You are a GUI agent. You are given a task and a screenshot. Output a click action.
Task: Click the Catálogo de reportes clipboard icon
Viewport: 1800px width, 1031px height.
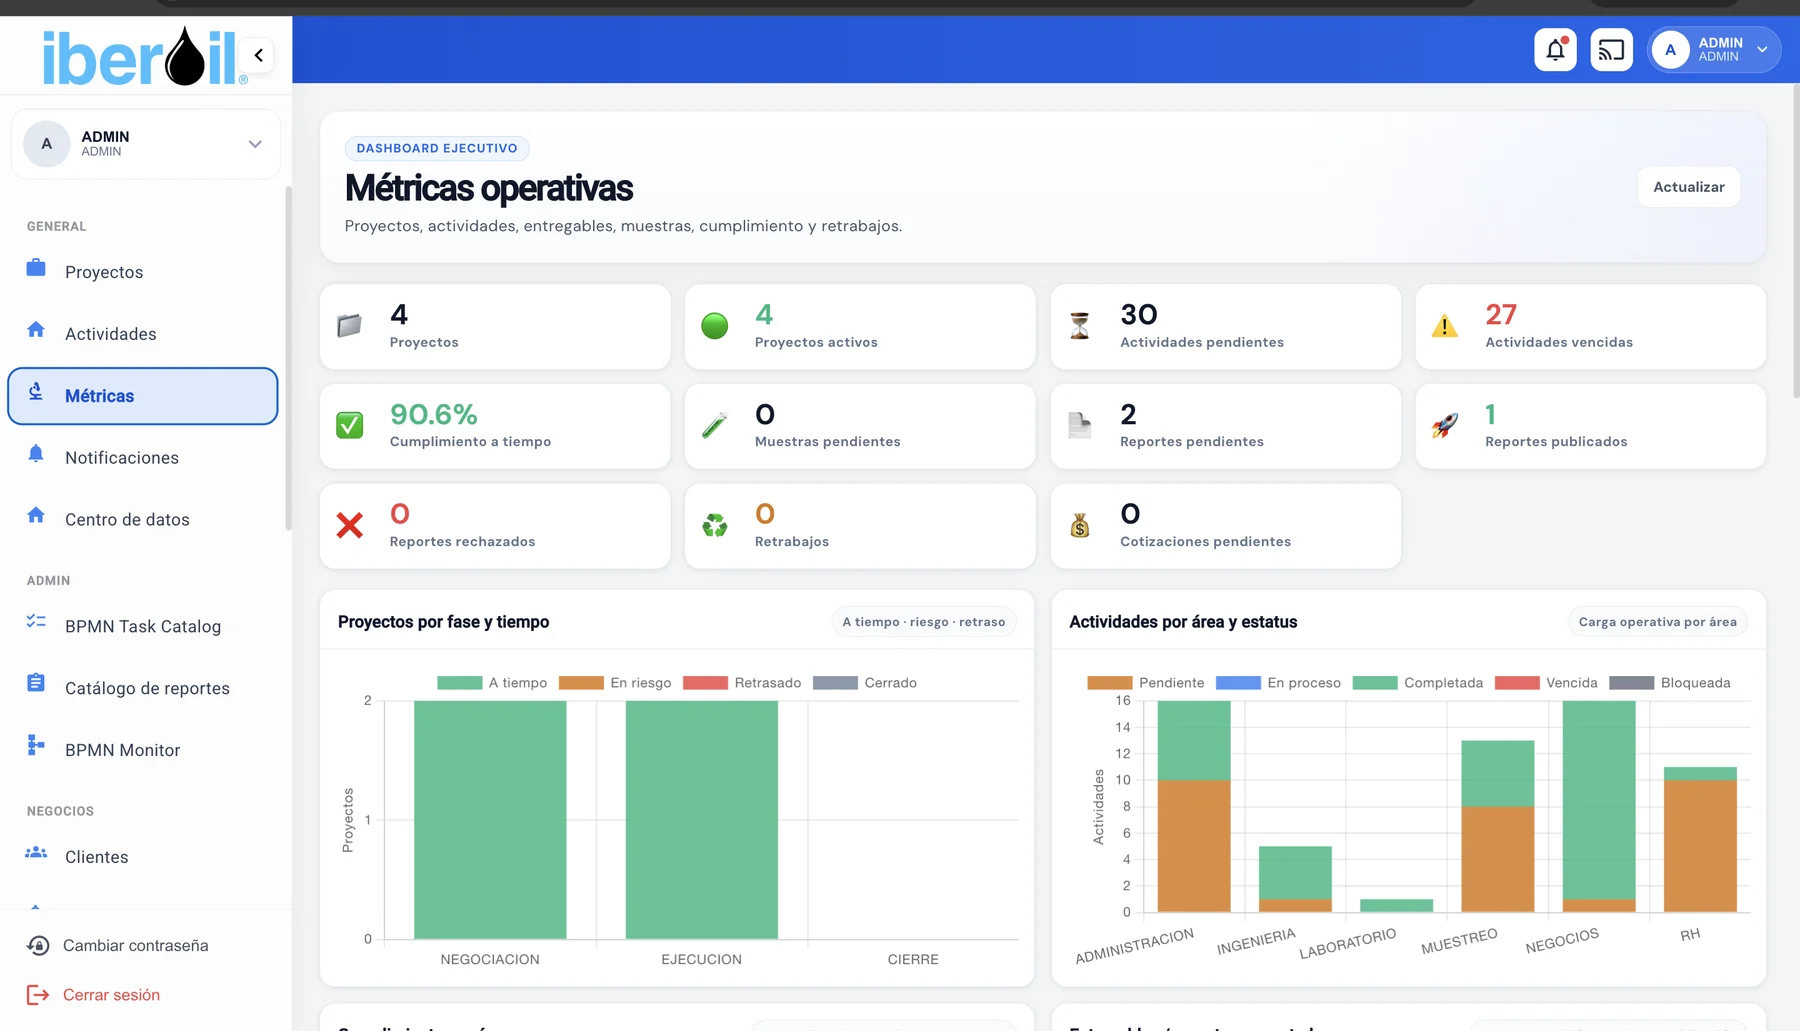[36, 684]
